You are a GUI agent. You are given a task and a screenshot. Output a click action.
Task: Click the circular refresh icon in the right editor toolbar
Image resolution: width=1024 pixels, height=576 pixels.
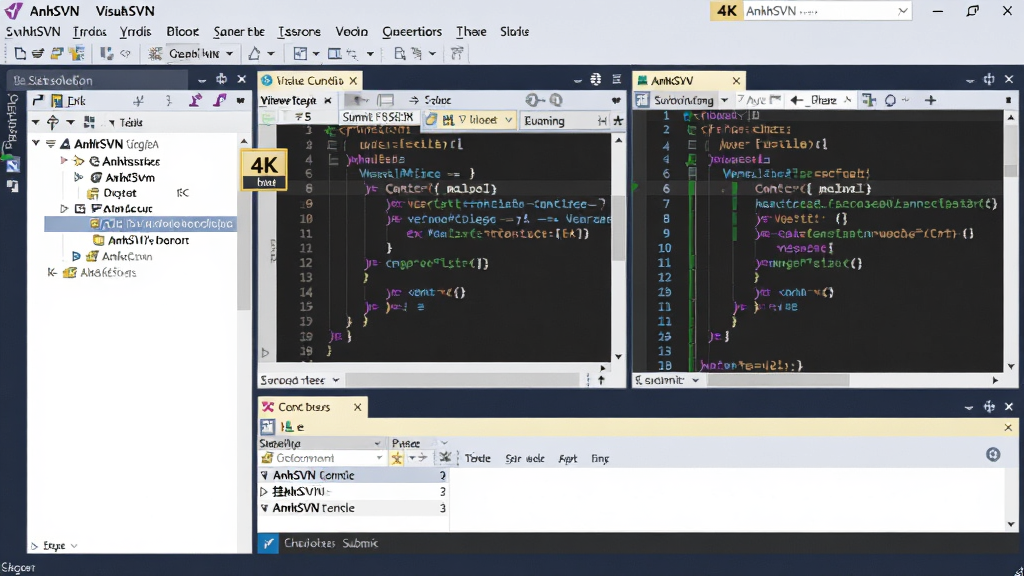click(x=890, y=100)
